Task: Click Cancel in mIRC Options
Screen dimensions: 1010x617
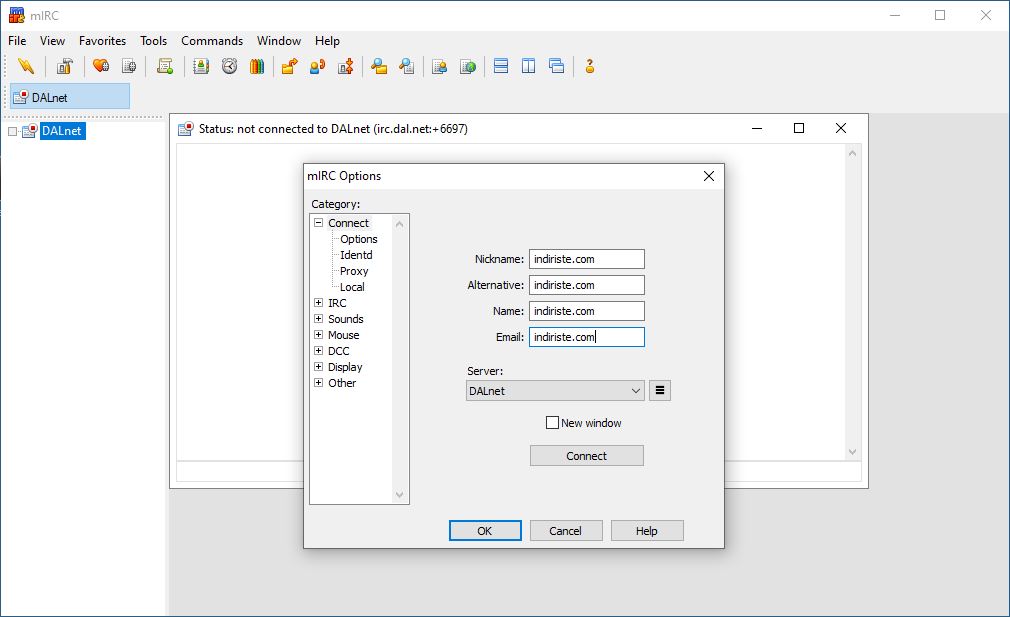Action: pyautogui.click(x=565, y=531)
